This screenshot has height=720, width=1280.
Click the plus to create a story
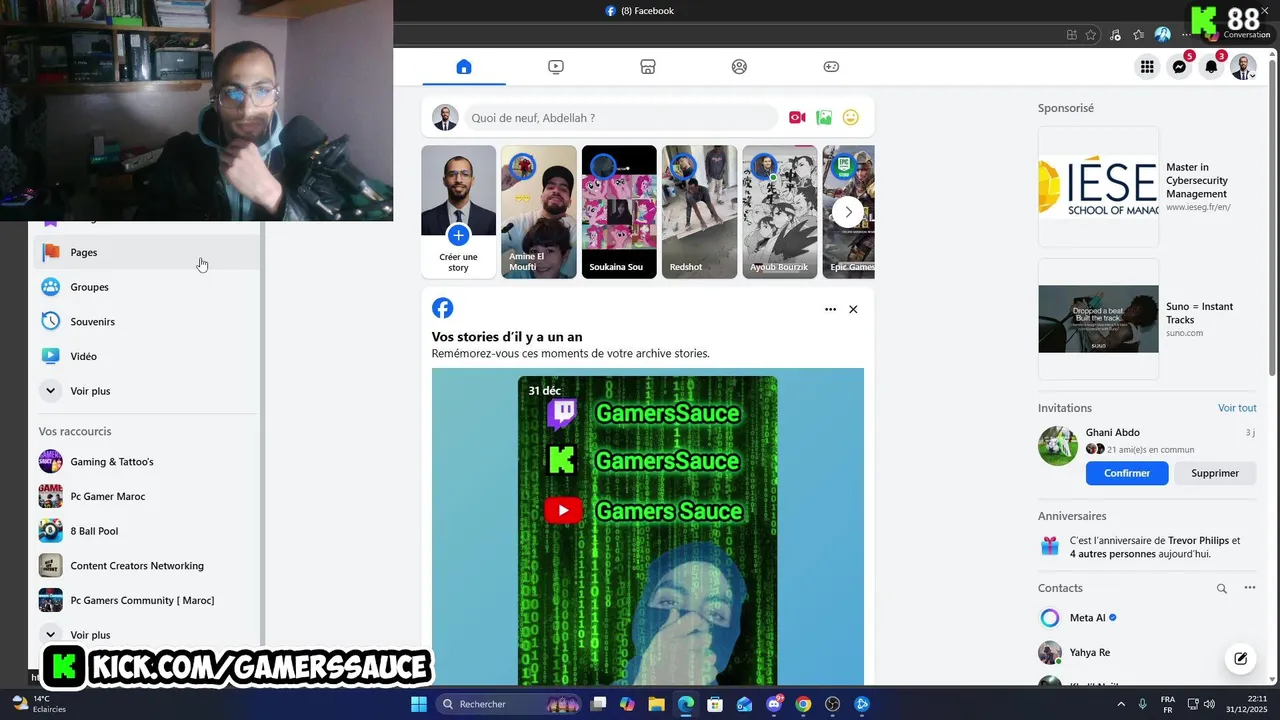tap(458, 236)
